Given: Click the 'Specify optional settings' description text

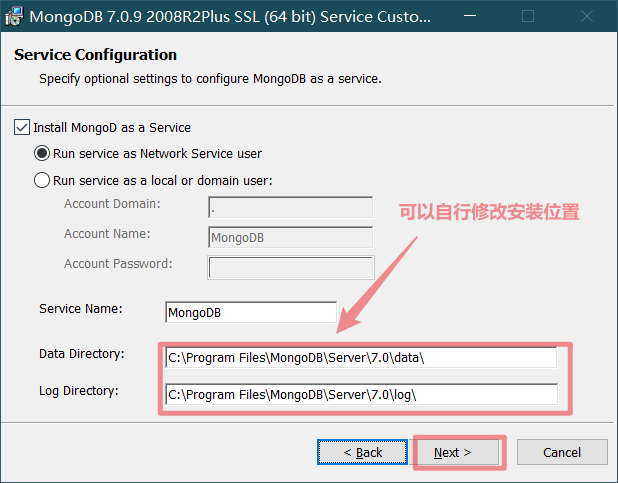Looking at the screenshot, I should (x=210, y=79).
